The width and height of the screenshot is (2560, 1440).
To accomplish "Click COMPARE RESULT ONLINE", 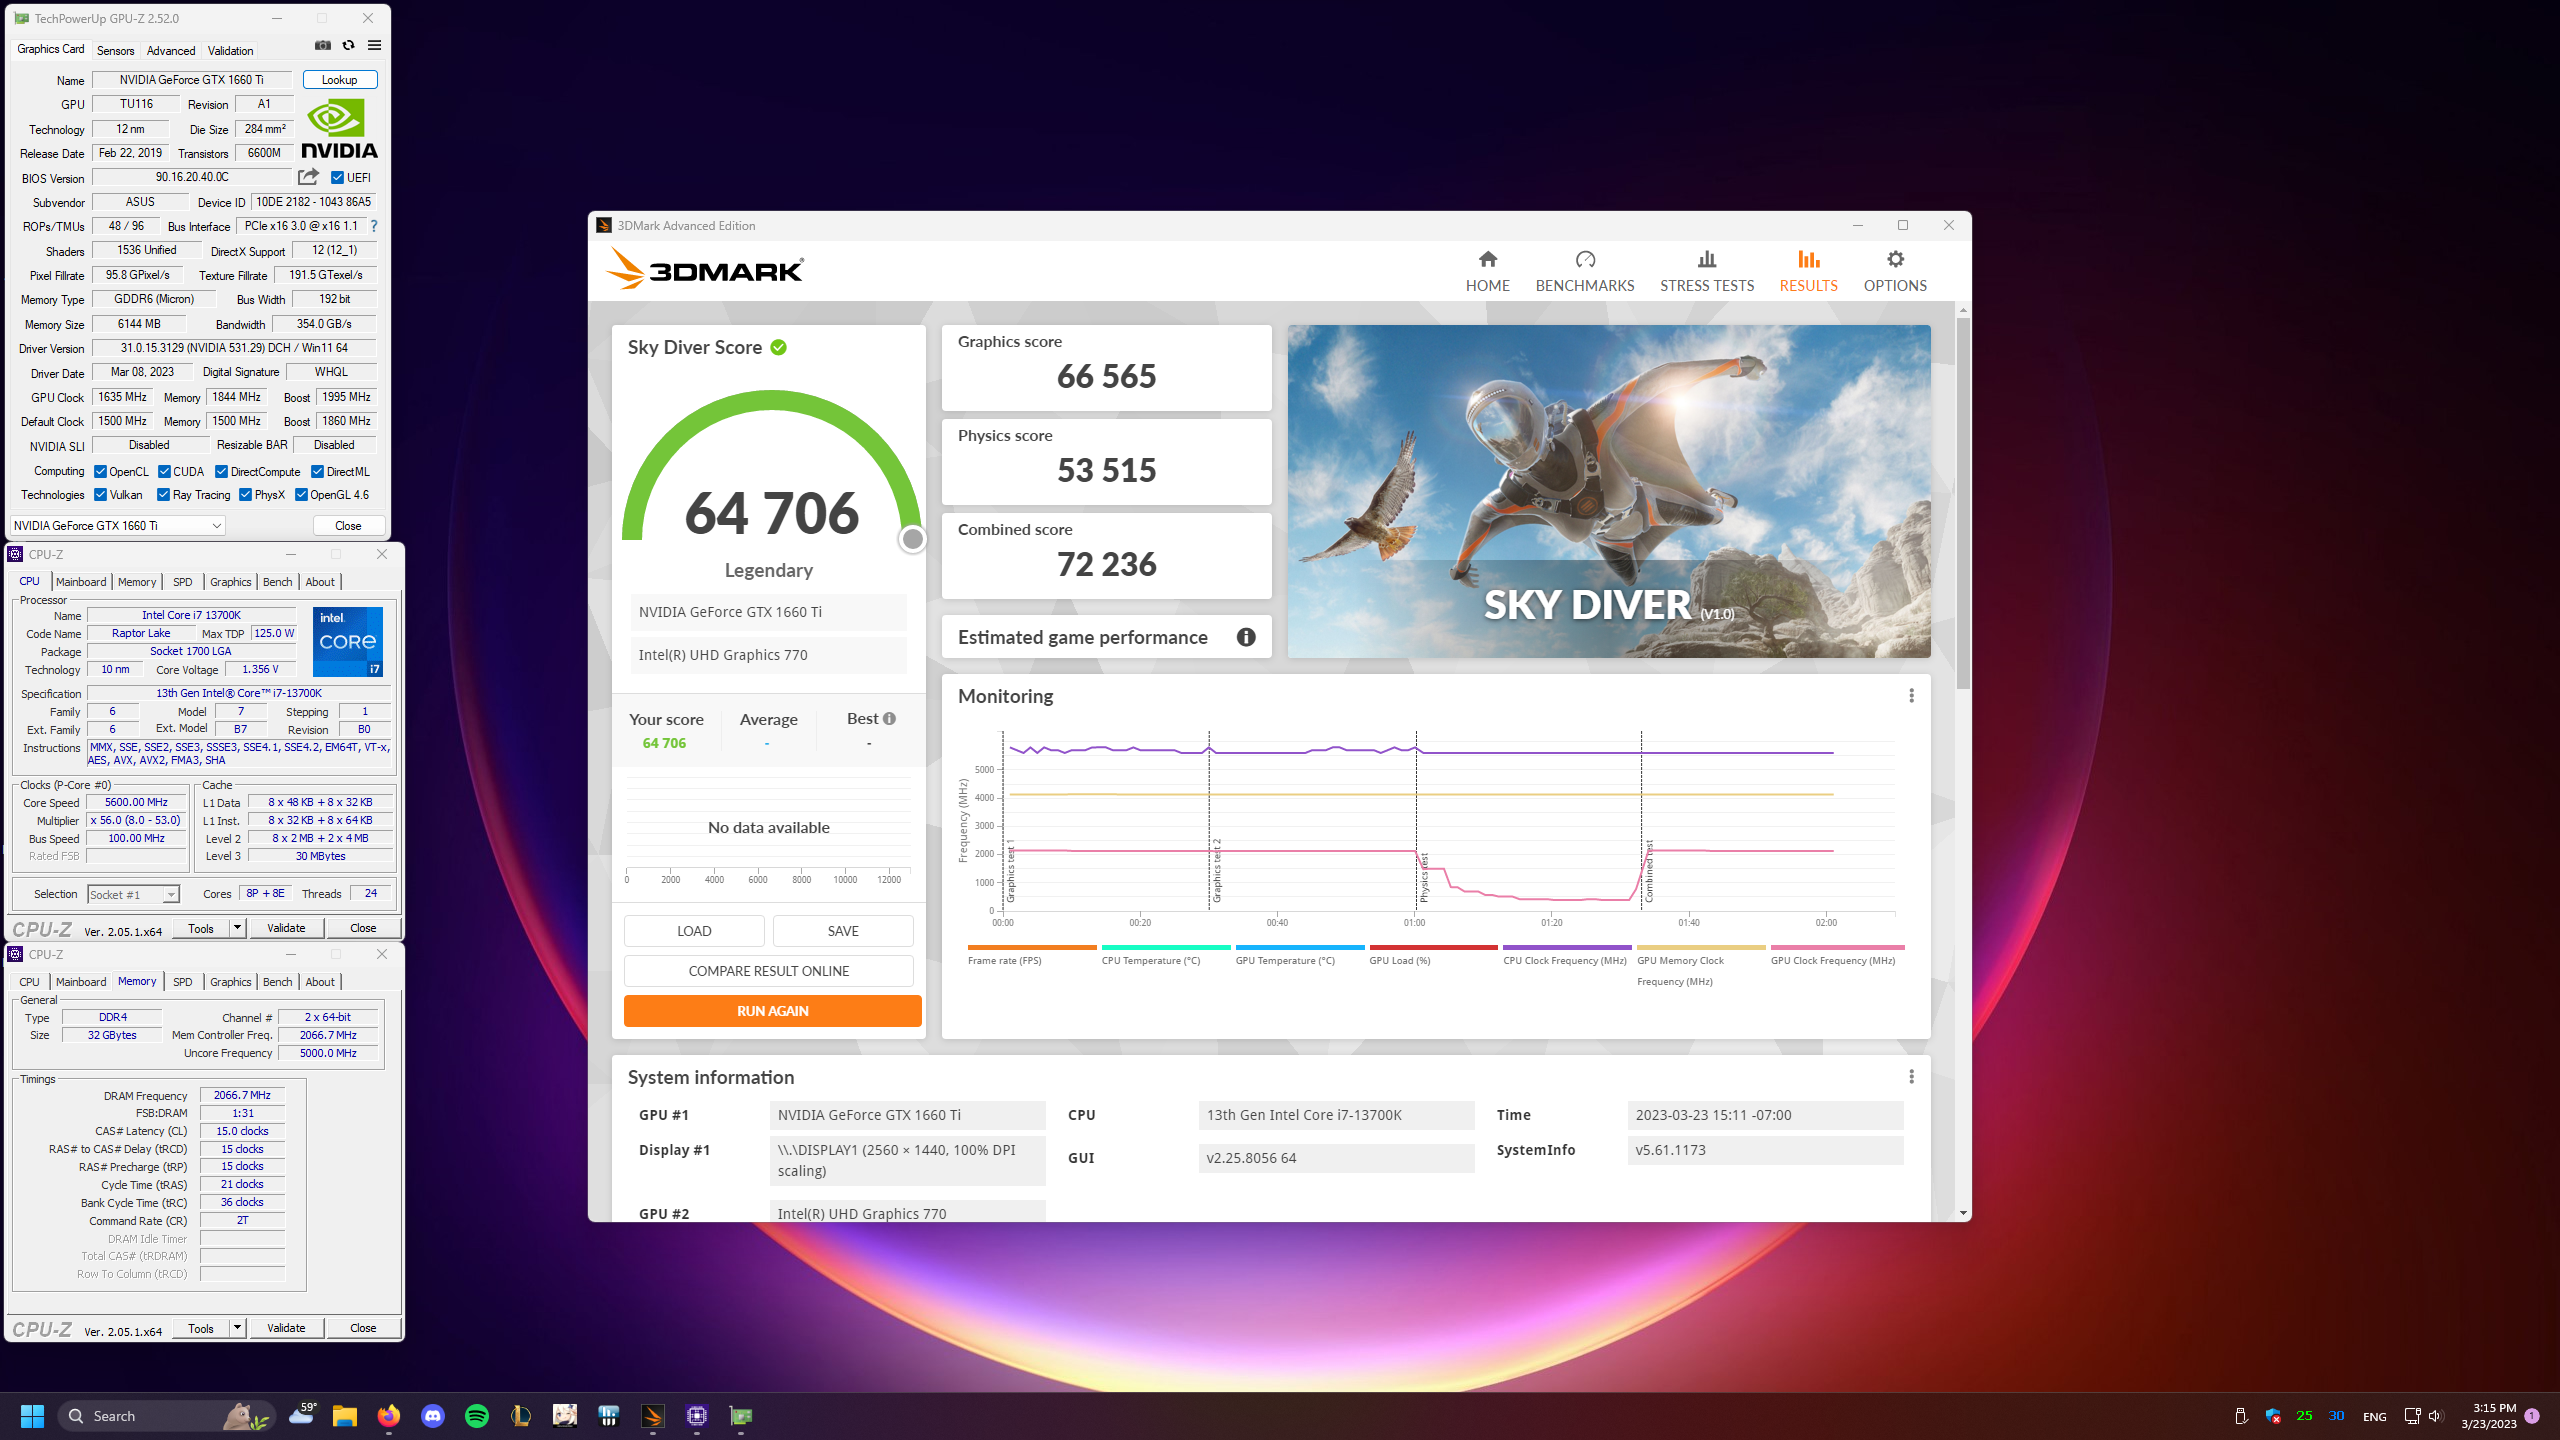I will tap(769, 971).
